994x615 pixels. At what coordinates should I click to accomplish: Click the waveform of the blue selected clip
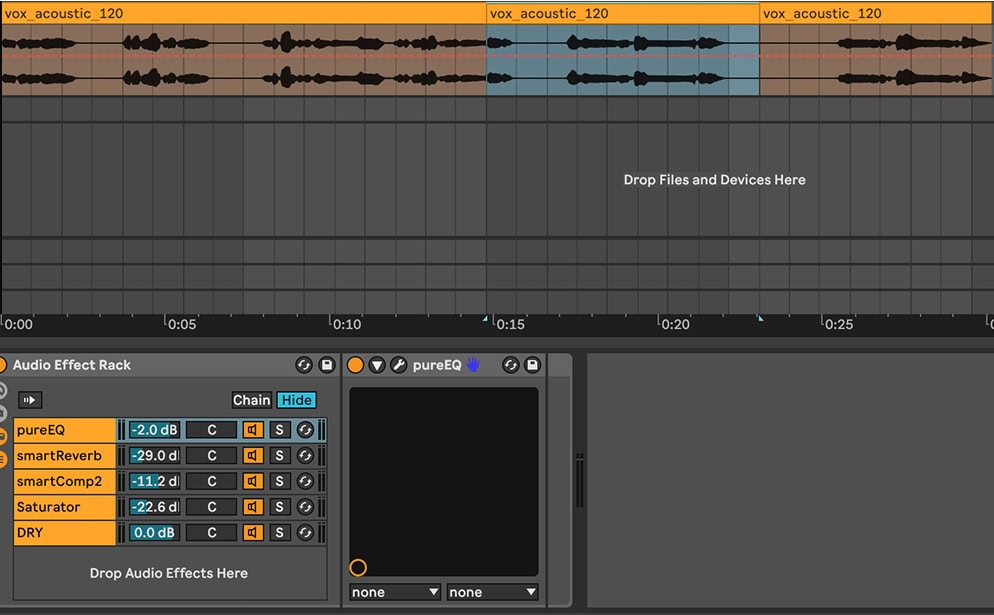(623, 60)
